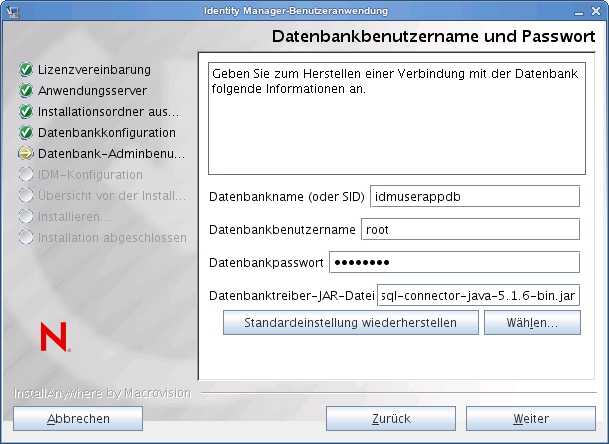Click the Installation abgeschlossen pending circle

click(x=26, y=237)
